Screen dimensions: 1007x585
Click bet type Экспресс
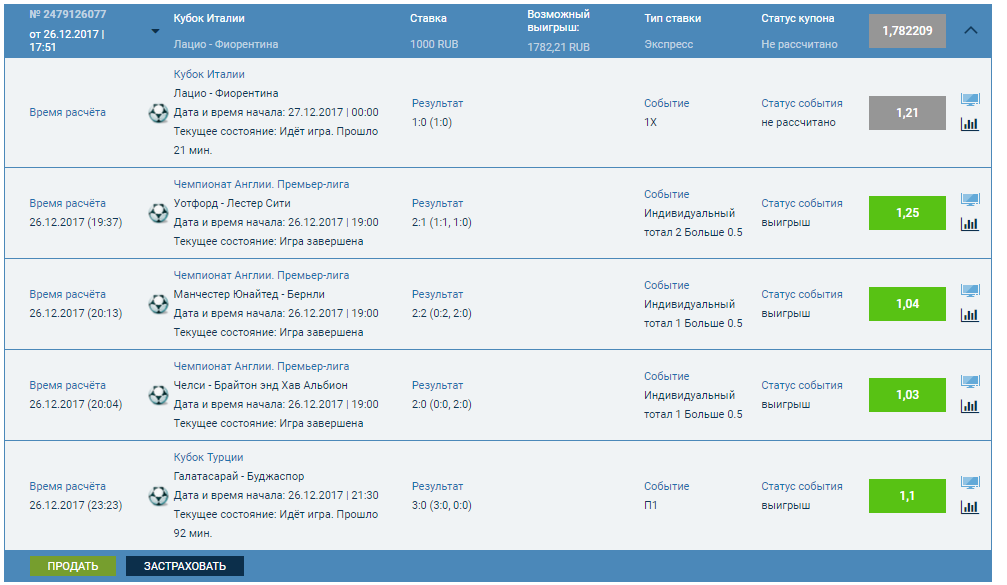pyautogui.click(x=669, y=44)
